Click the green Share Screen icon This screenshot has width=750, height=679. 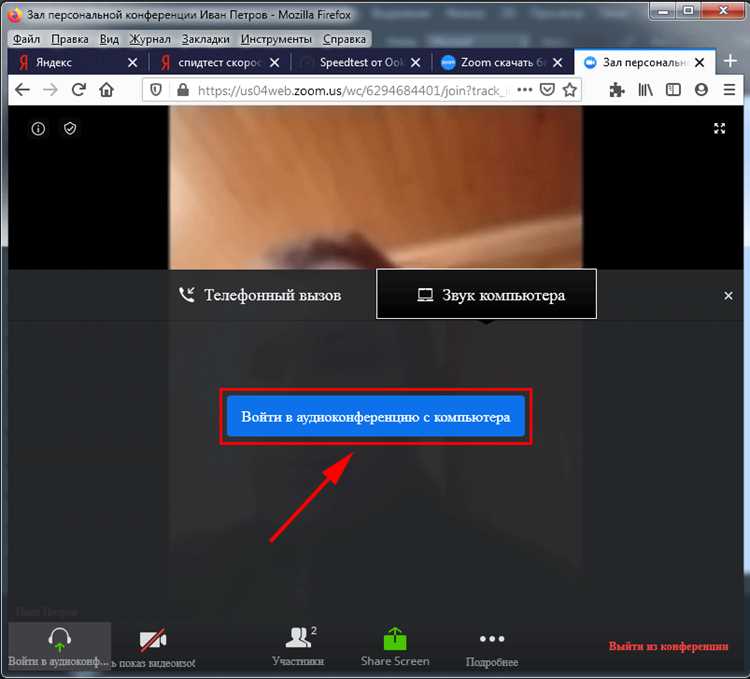tap(395, 639)
